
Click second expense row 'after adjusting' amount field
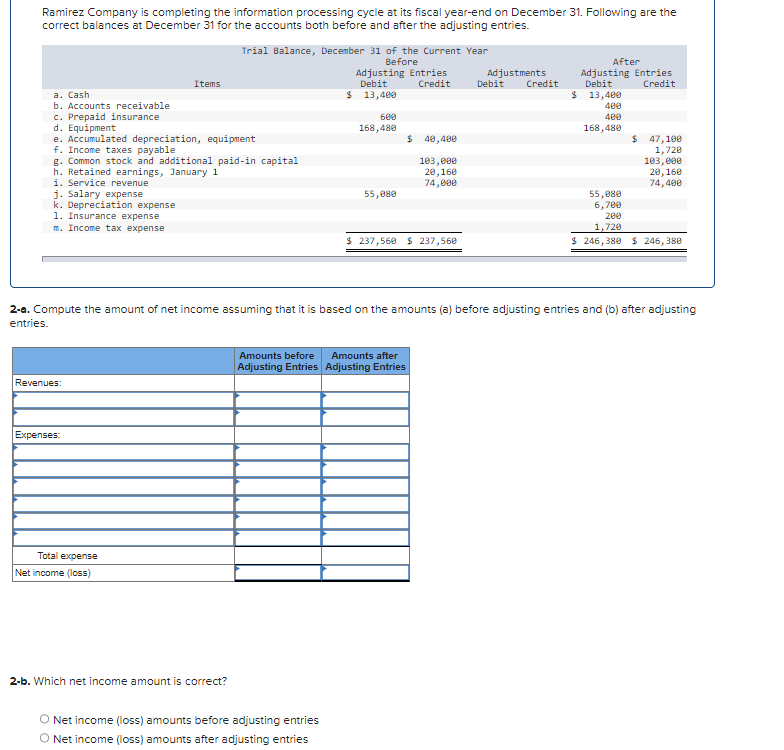click(366, 469)
